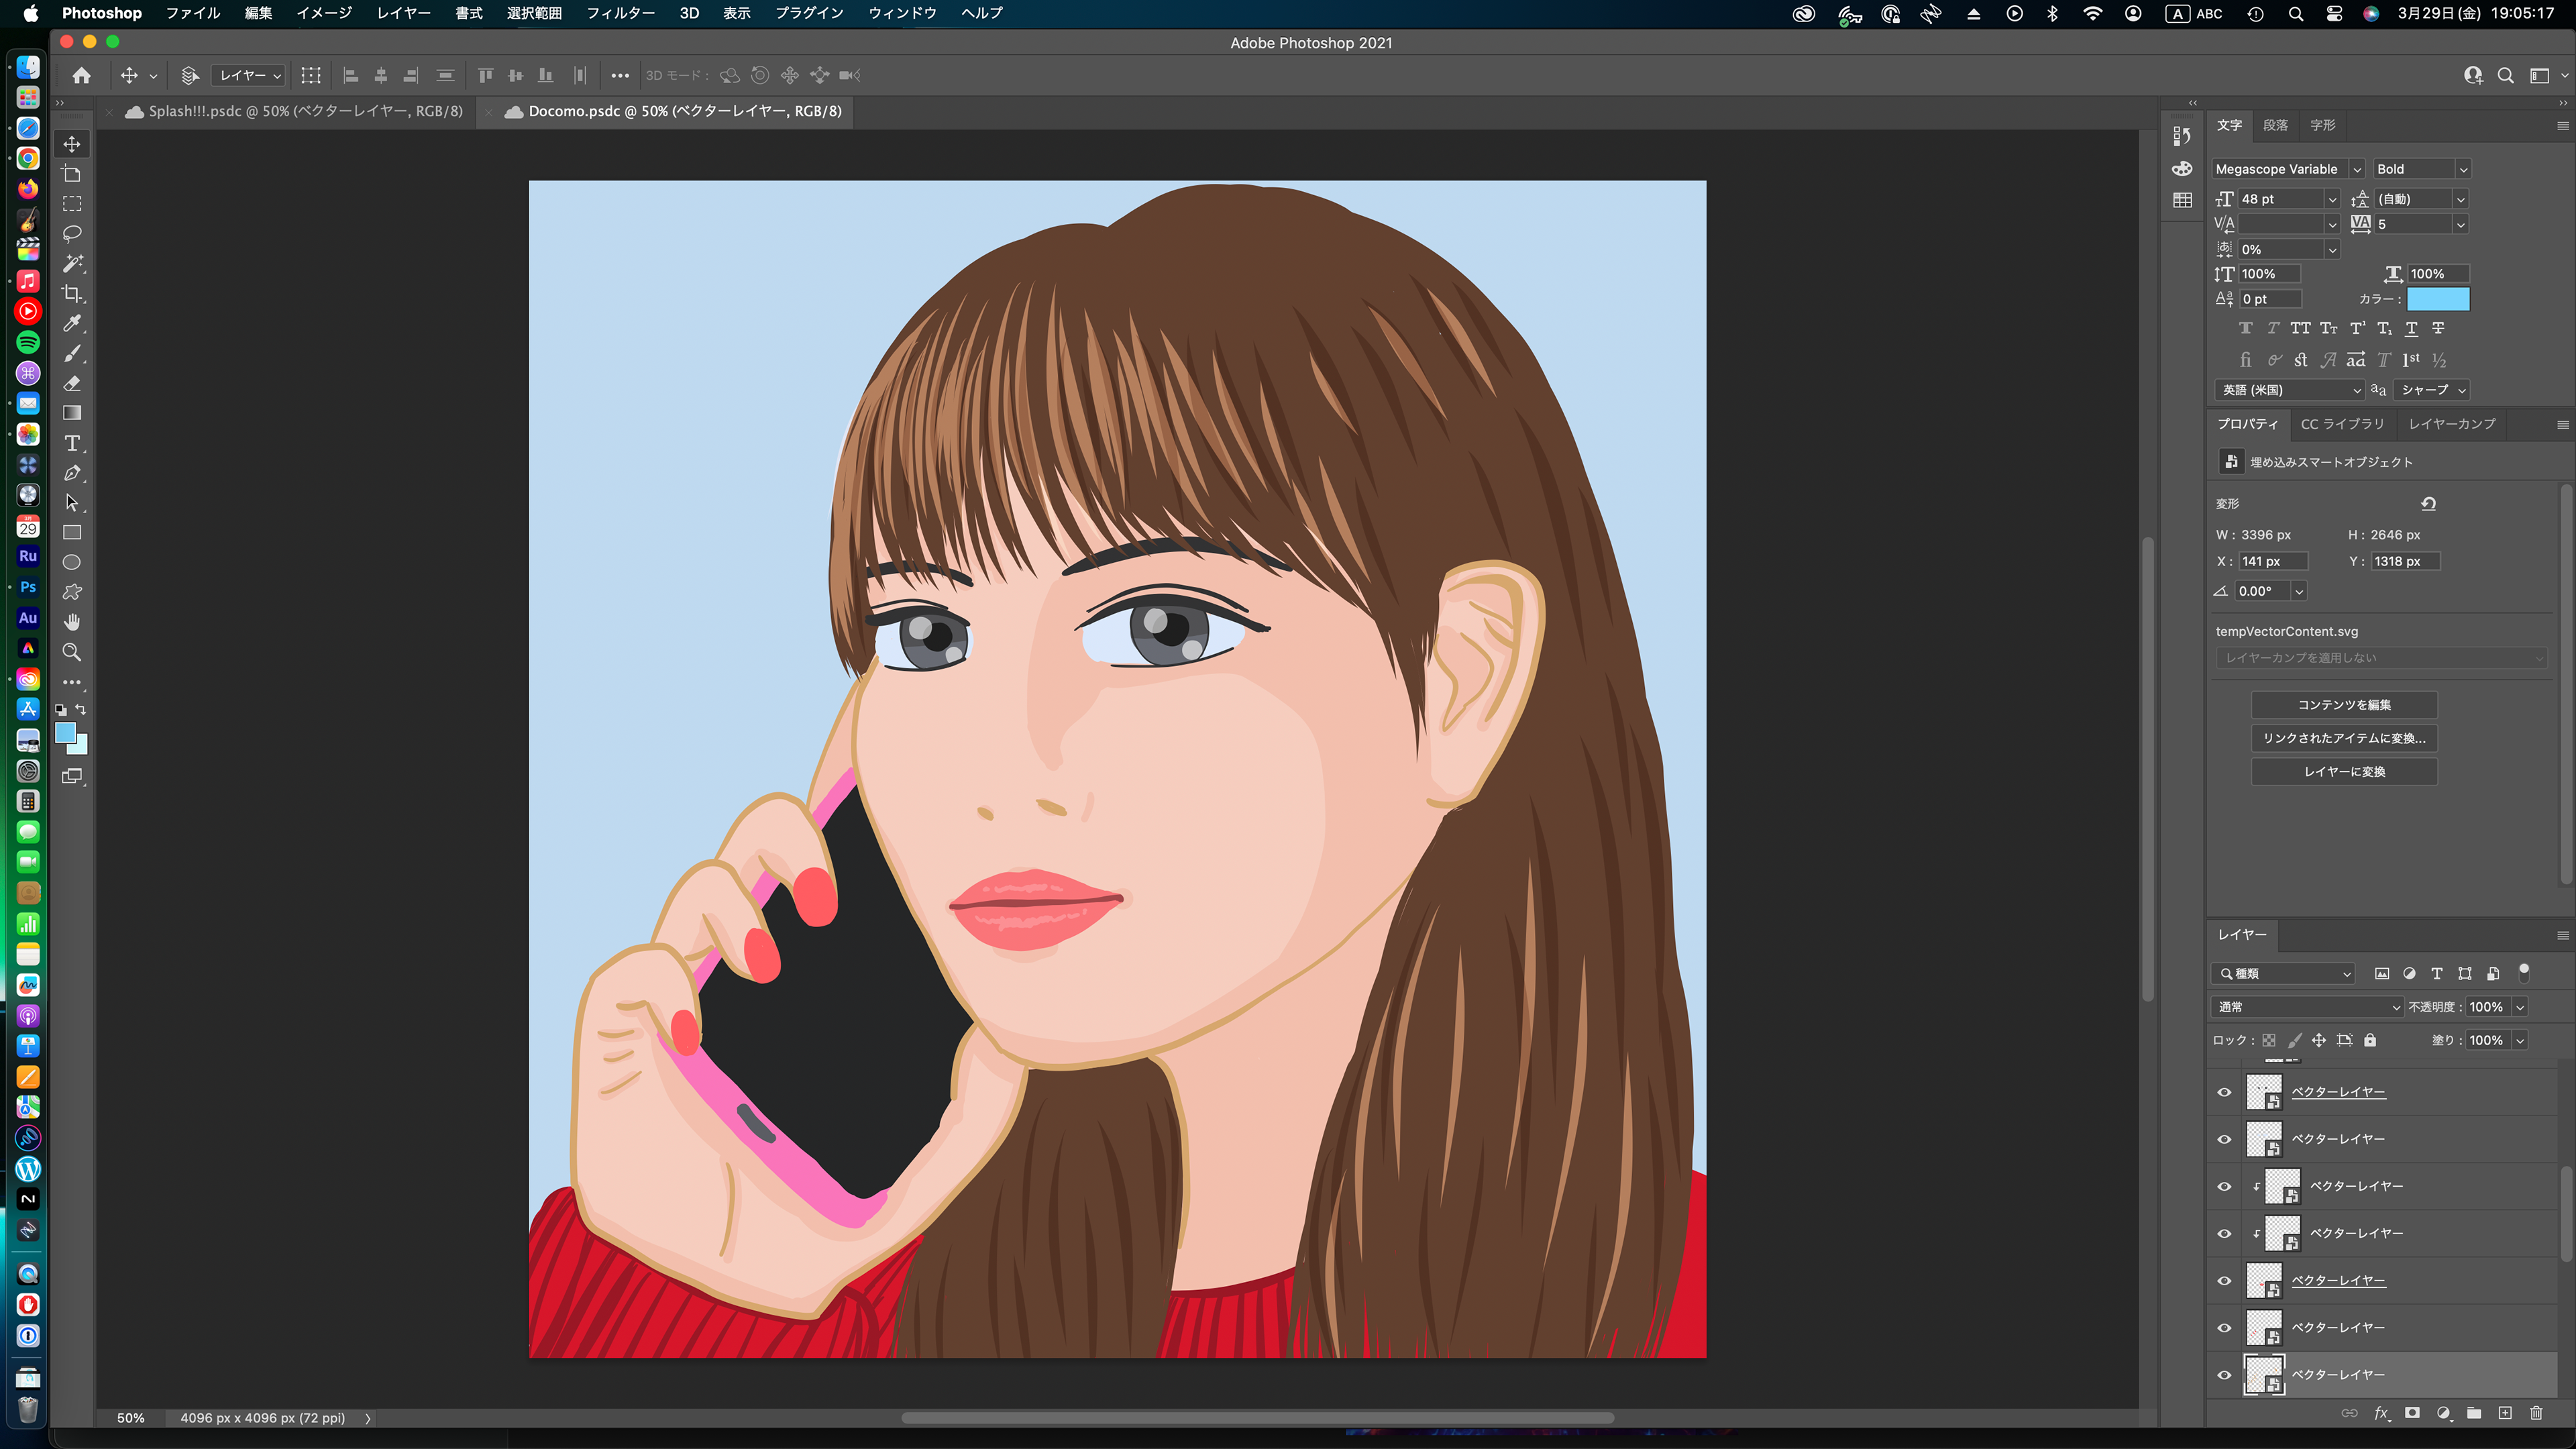Screen dimensions: 2576x1449
Task: Toggle Faux Bold text style
Action: click(2246, 328)
